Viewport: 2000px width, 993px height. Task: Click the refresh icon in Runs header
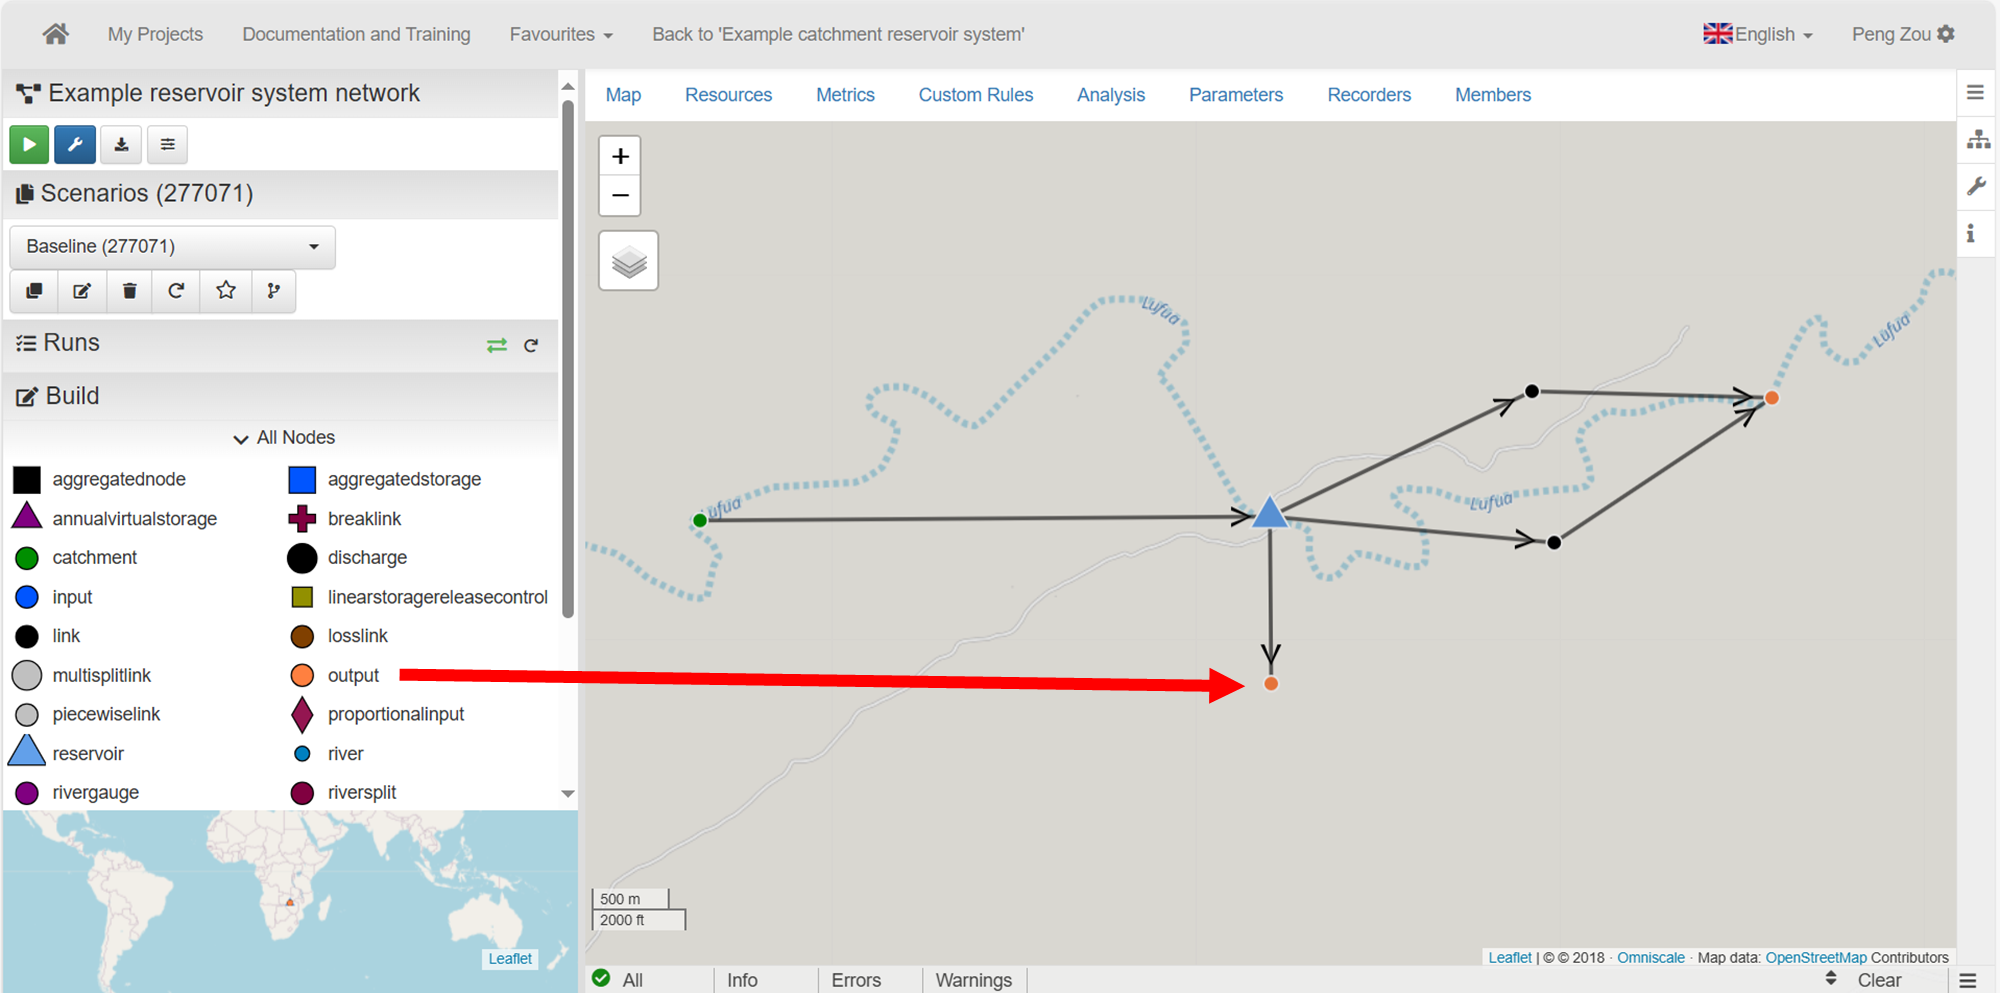pyautogui.click(x=531, y=345)
